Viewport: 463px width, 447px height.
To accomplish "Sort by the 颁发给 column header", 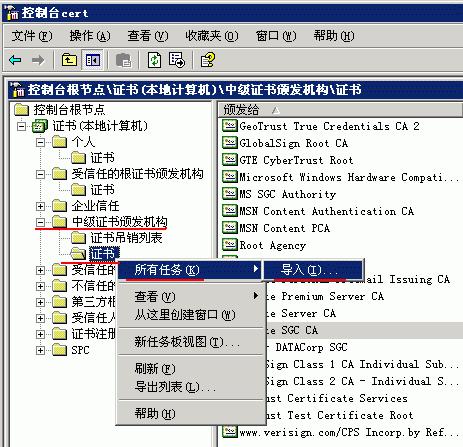I will pyautogui.click(x=340, y=109).
